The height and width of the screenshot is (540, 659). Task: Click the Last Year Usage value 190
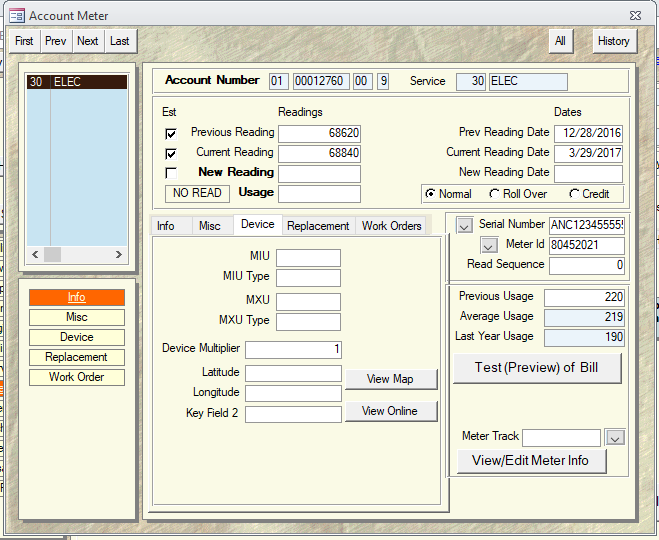tap(584, 338)
